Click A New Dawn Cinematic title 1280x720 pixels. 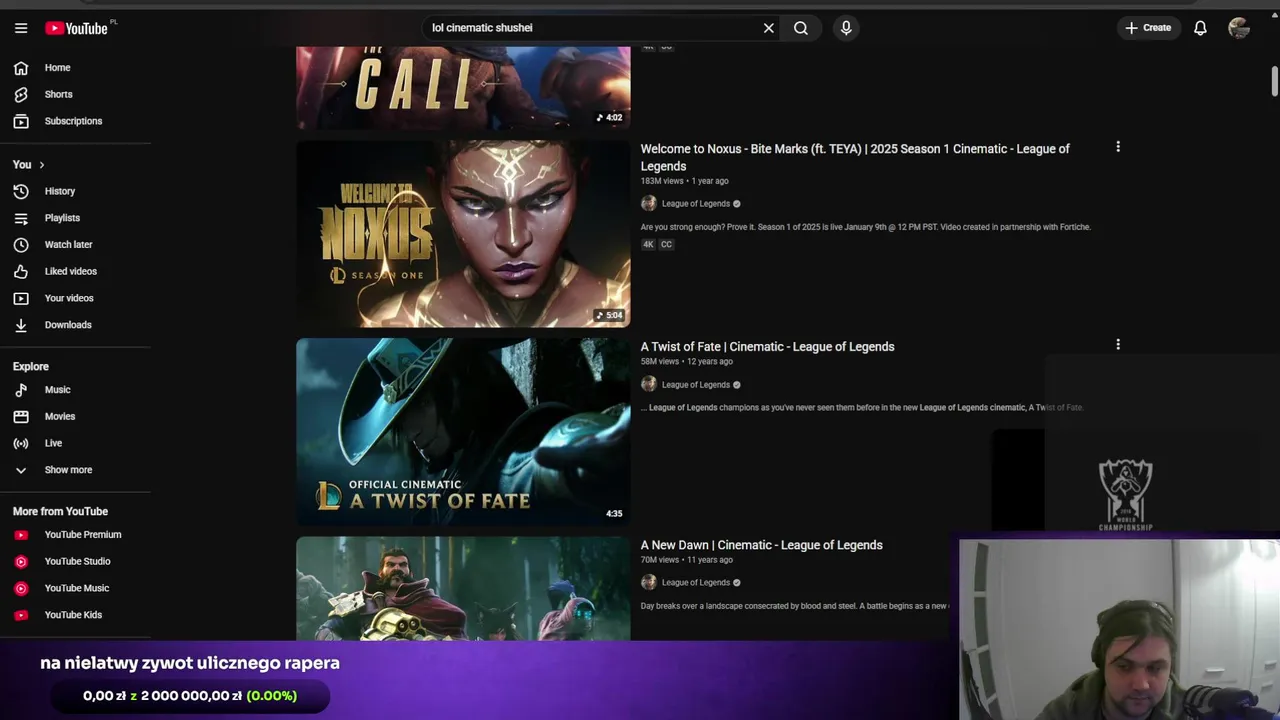point(761,545)
